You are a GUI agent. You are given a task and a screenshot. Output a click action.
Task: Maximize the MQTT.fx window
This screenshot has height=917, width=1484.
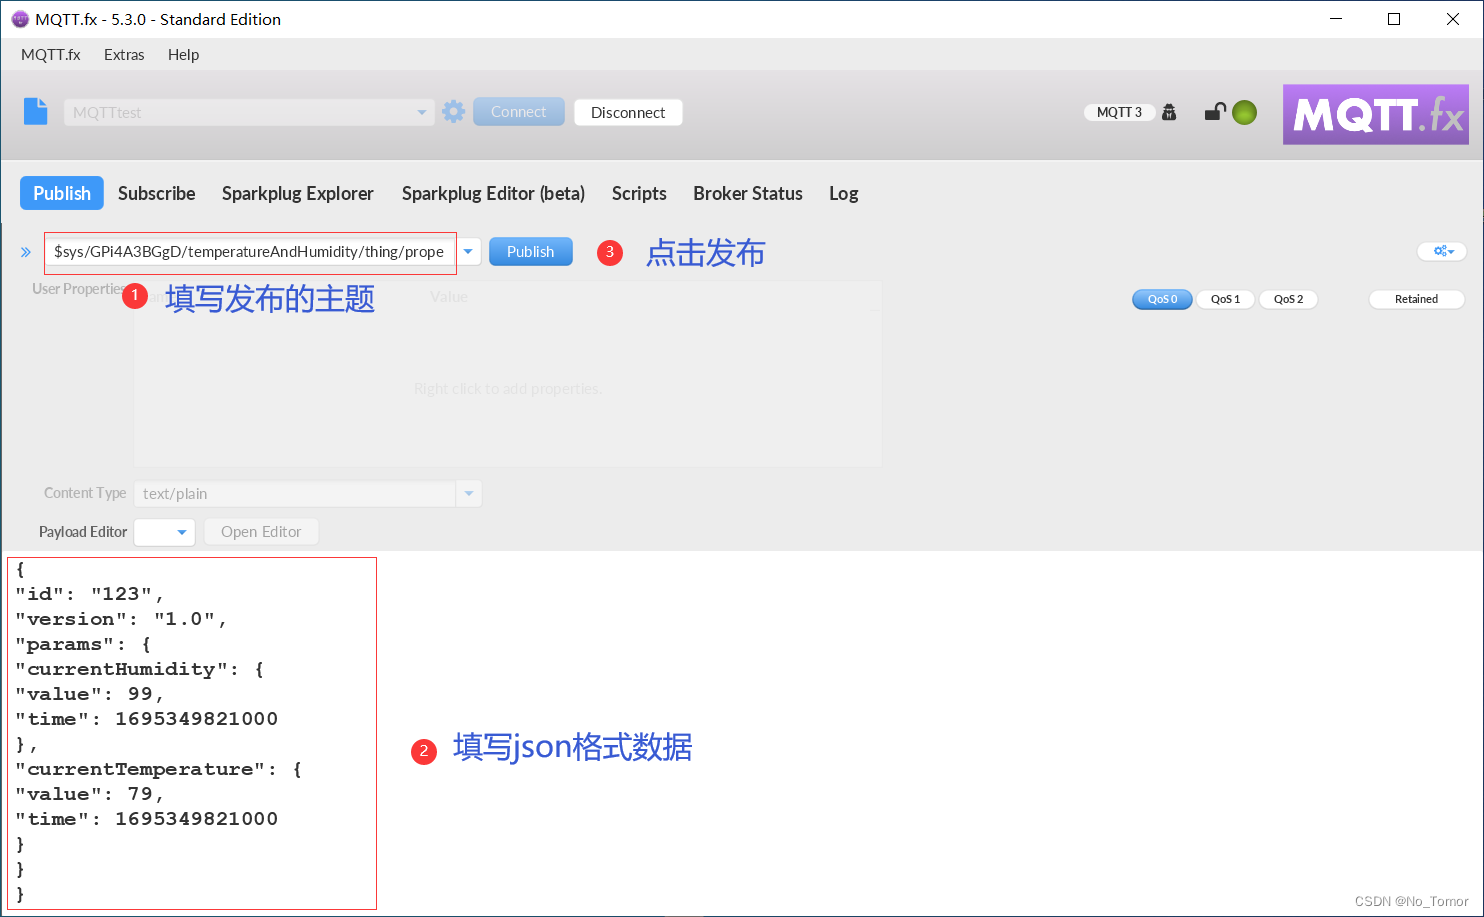pos(1394,19)
